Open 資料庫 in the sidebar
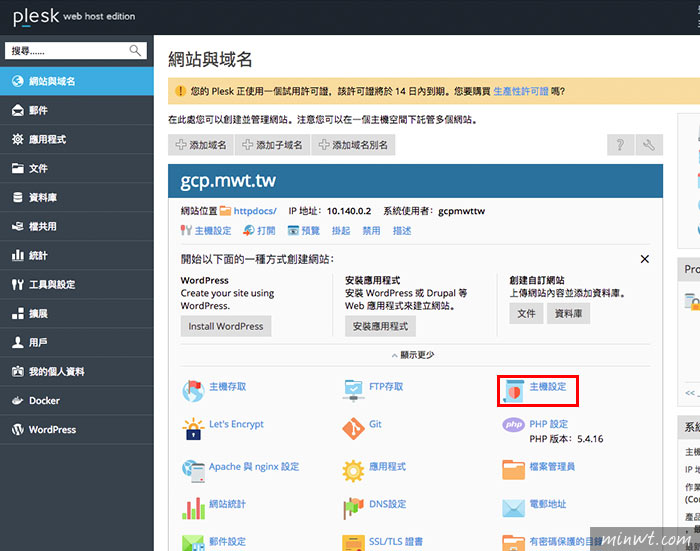This screenshot has height=551, width=700. click(x=77, y=197)
